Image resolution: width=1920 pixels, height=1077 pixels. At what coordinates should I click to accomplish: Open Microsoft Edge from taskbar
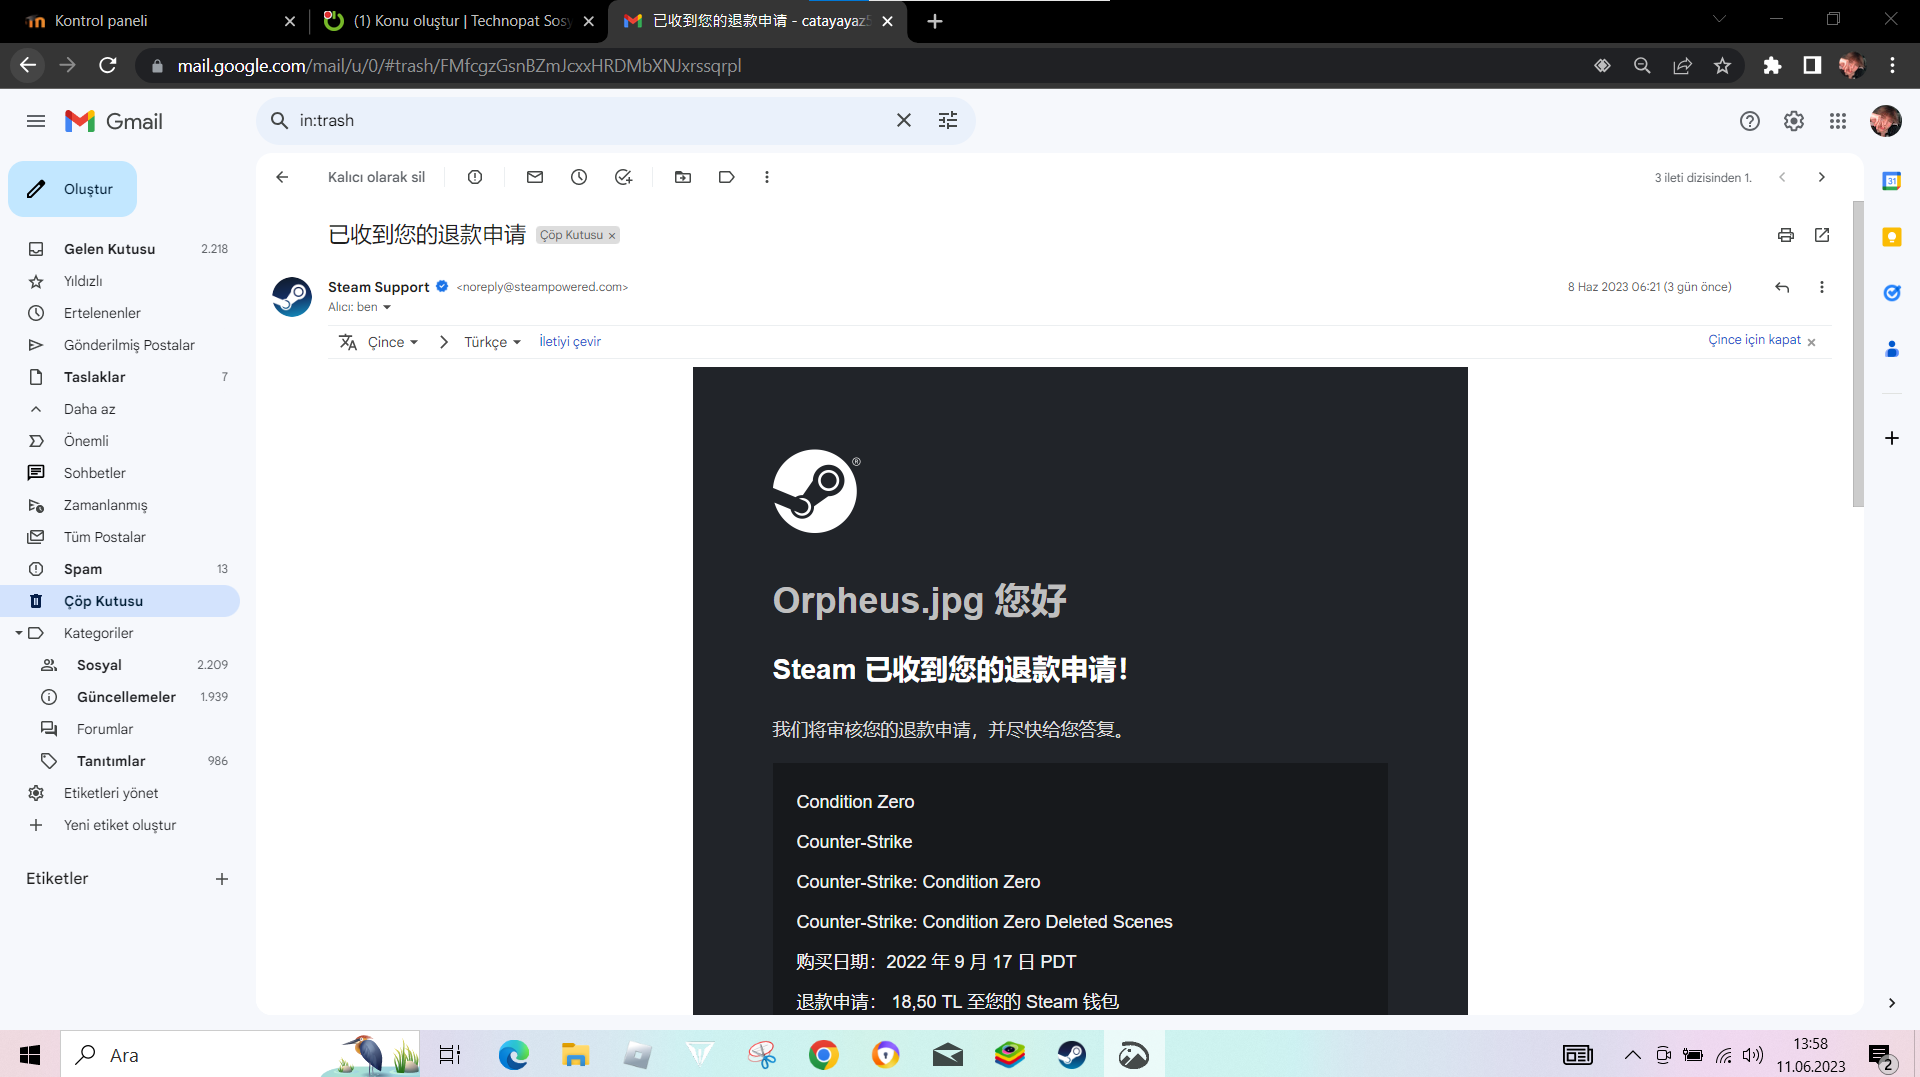pos(513,1055)
